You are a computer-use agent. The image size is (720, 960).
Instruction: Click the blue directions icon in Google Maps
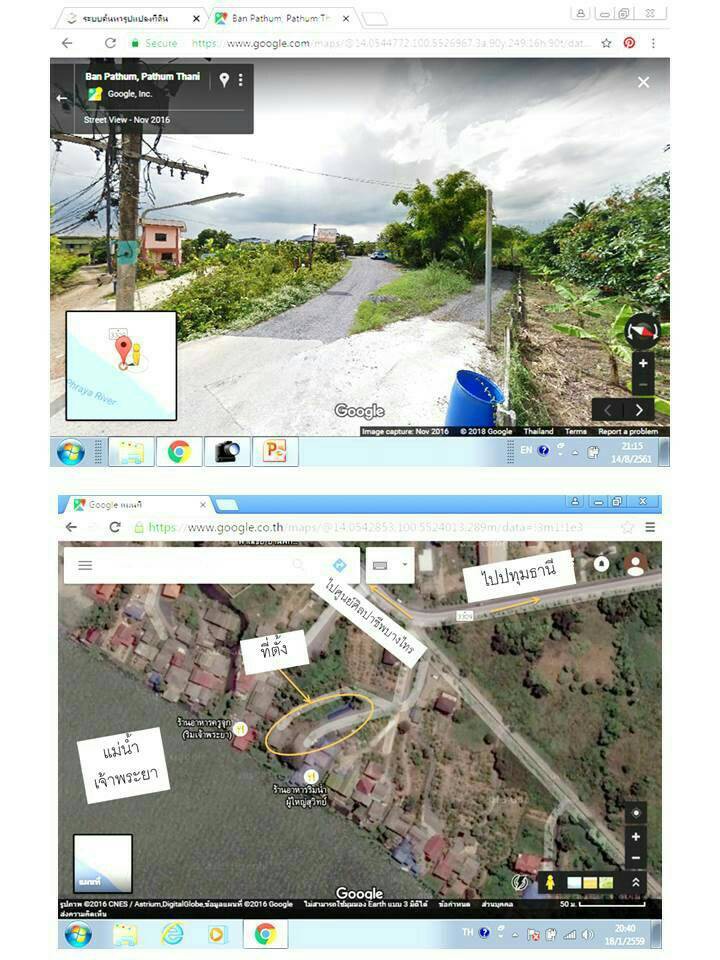pyautogui.click(x=339, y=565)
